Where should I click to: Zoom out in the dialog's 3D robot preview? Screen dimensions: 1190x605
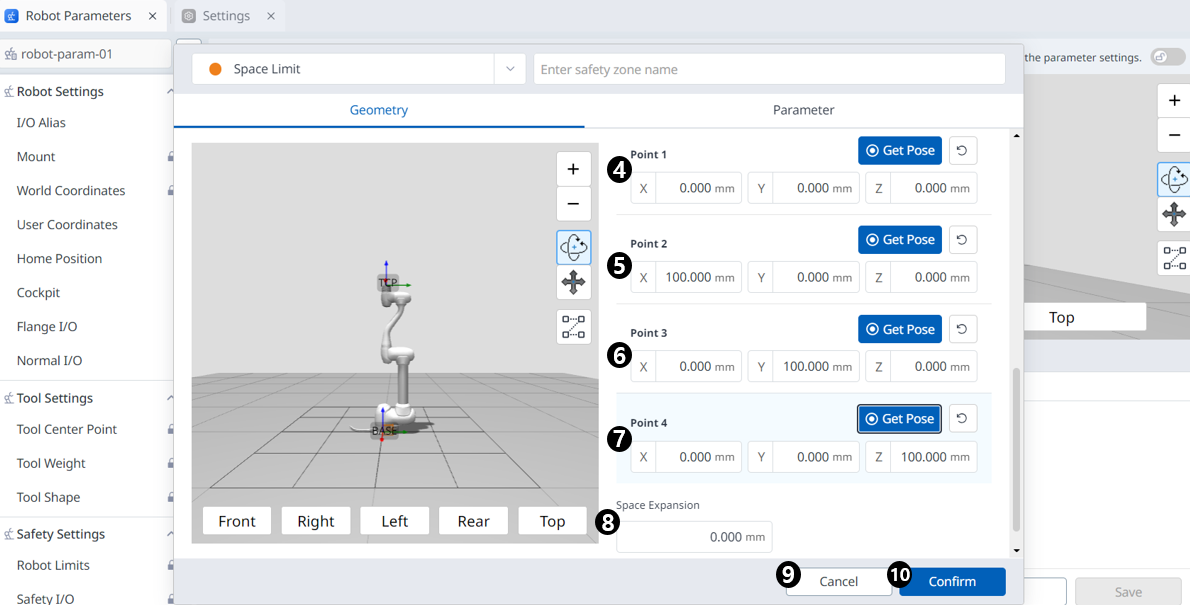coord(573,204)
